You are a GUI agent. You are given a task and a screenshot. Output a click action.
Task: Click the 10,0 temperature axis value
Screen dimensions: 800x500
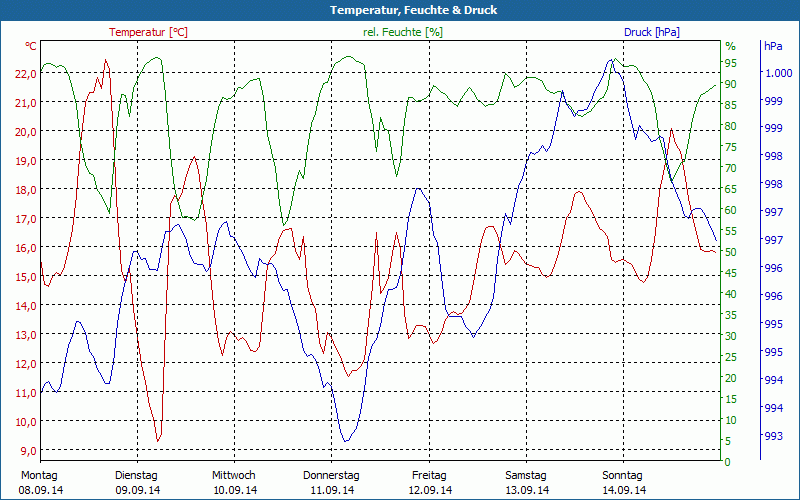pos(26,422)
